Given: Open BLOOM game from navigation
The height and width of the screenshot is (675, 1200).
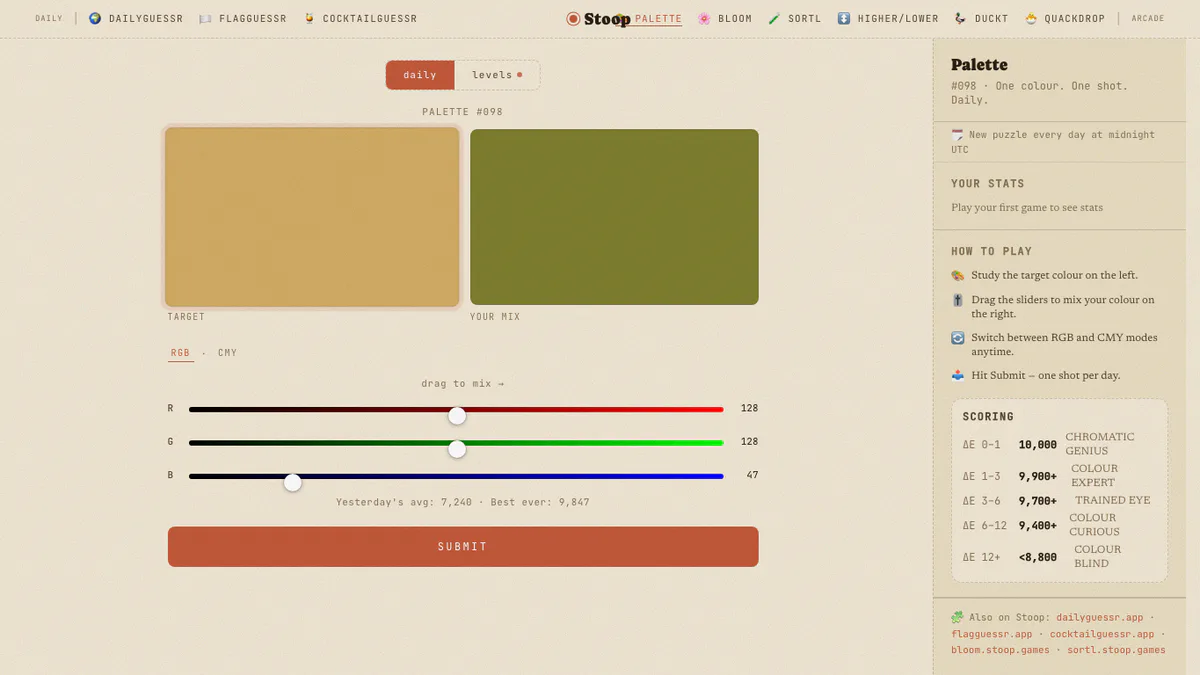Looking at the screenshot, I should click(x=735, y=18).
